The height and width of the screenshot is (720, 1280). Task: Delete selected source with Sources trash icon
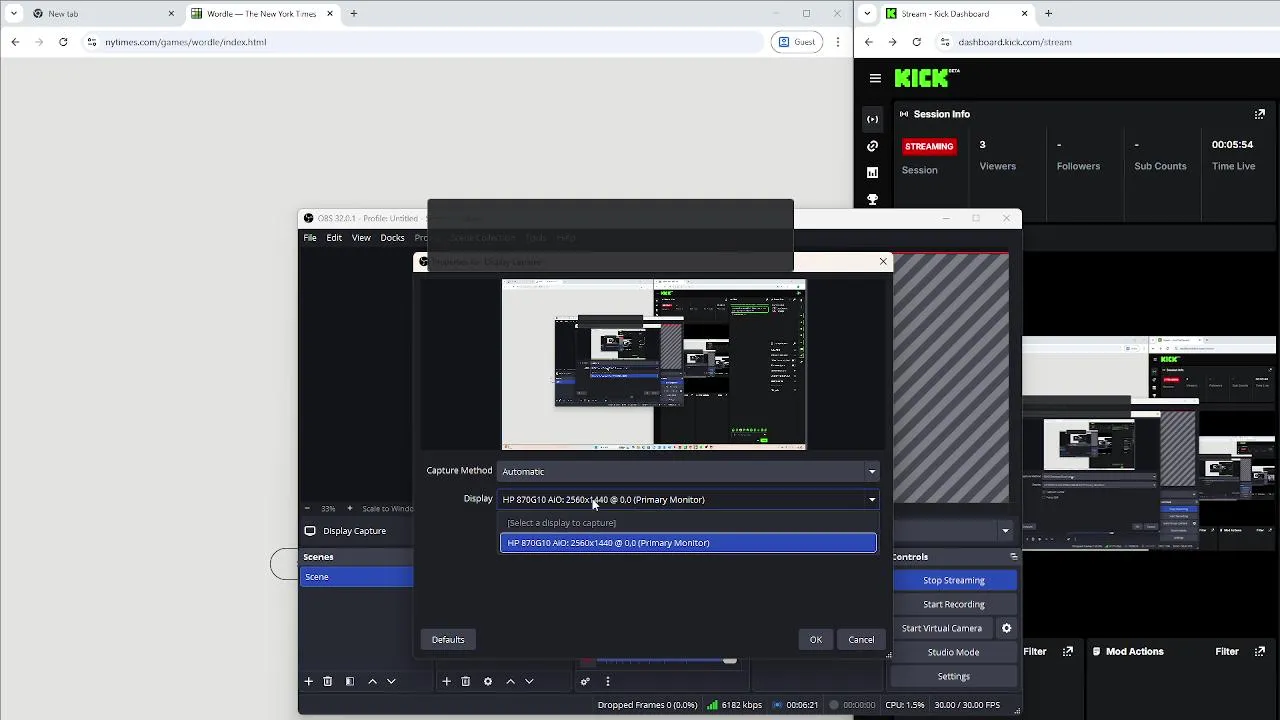tap(465, 681)
